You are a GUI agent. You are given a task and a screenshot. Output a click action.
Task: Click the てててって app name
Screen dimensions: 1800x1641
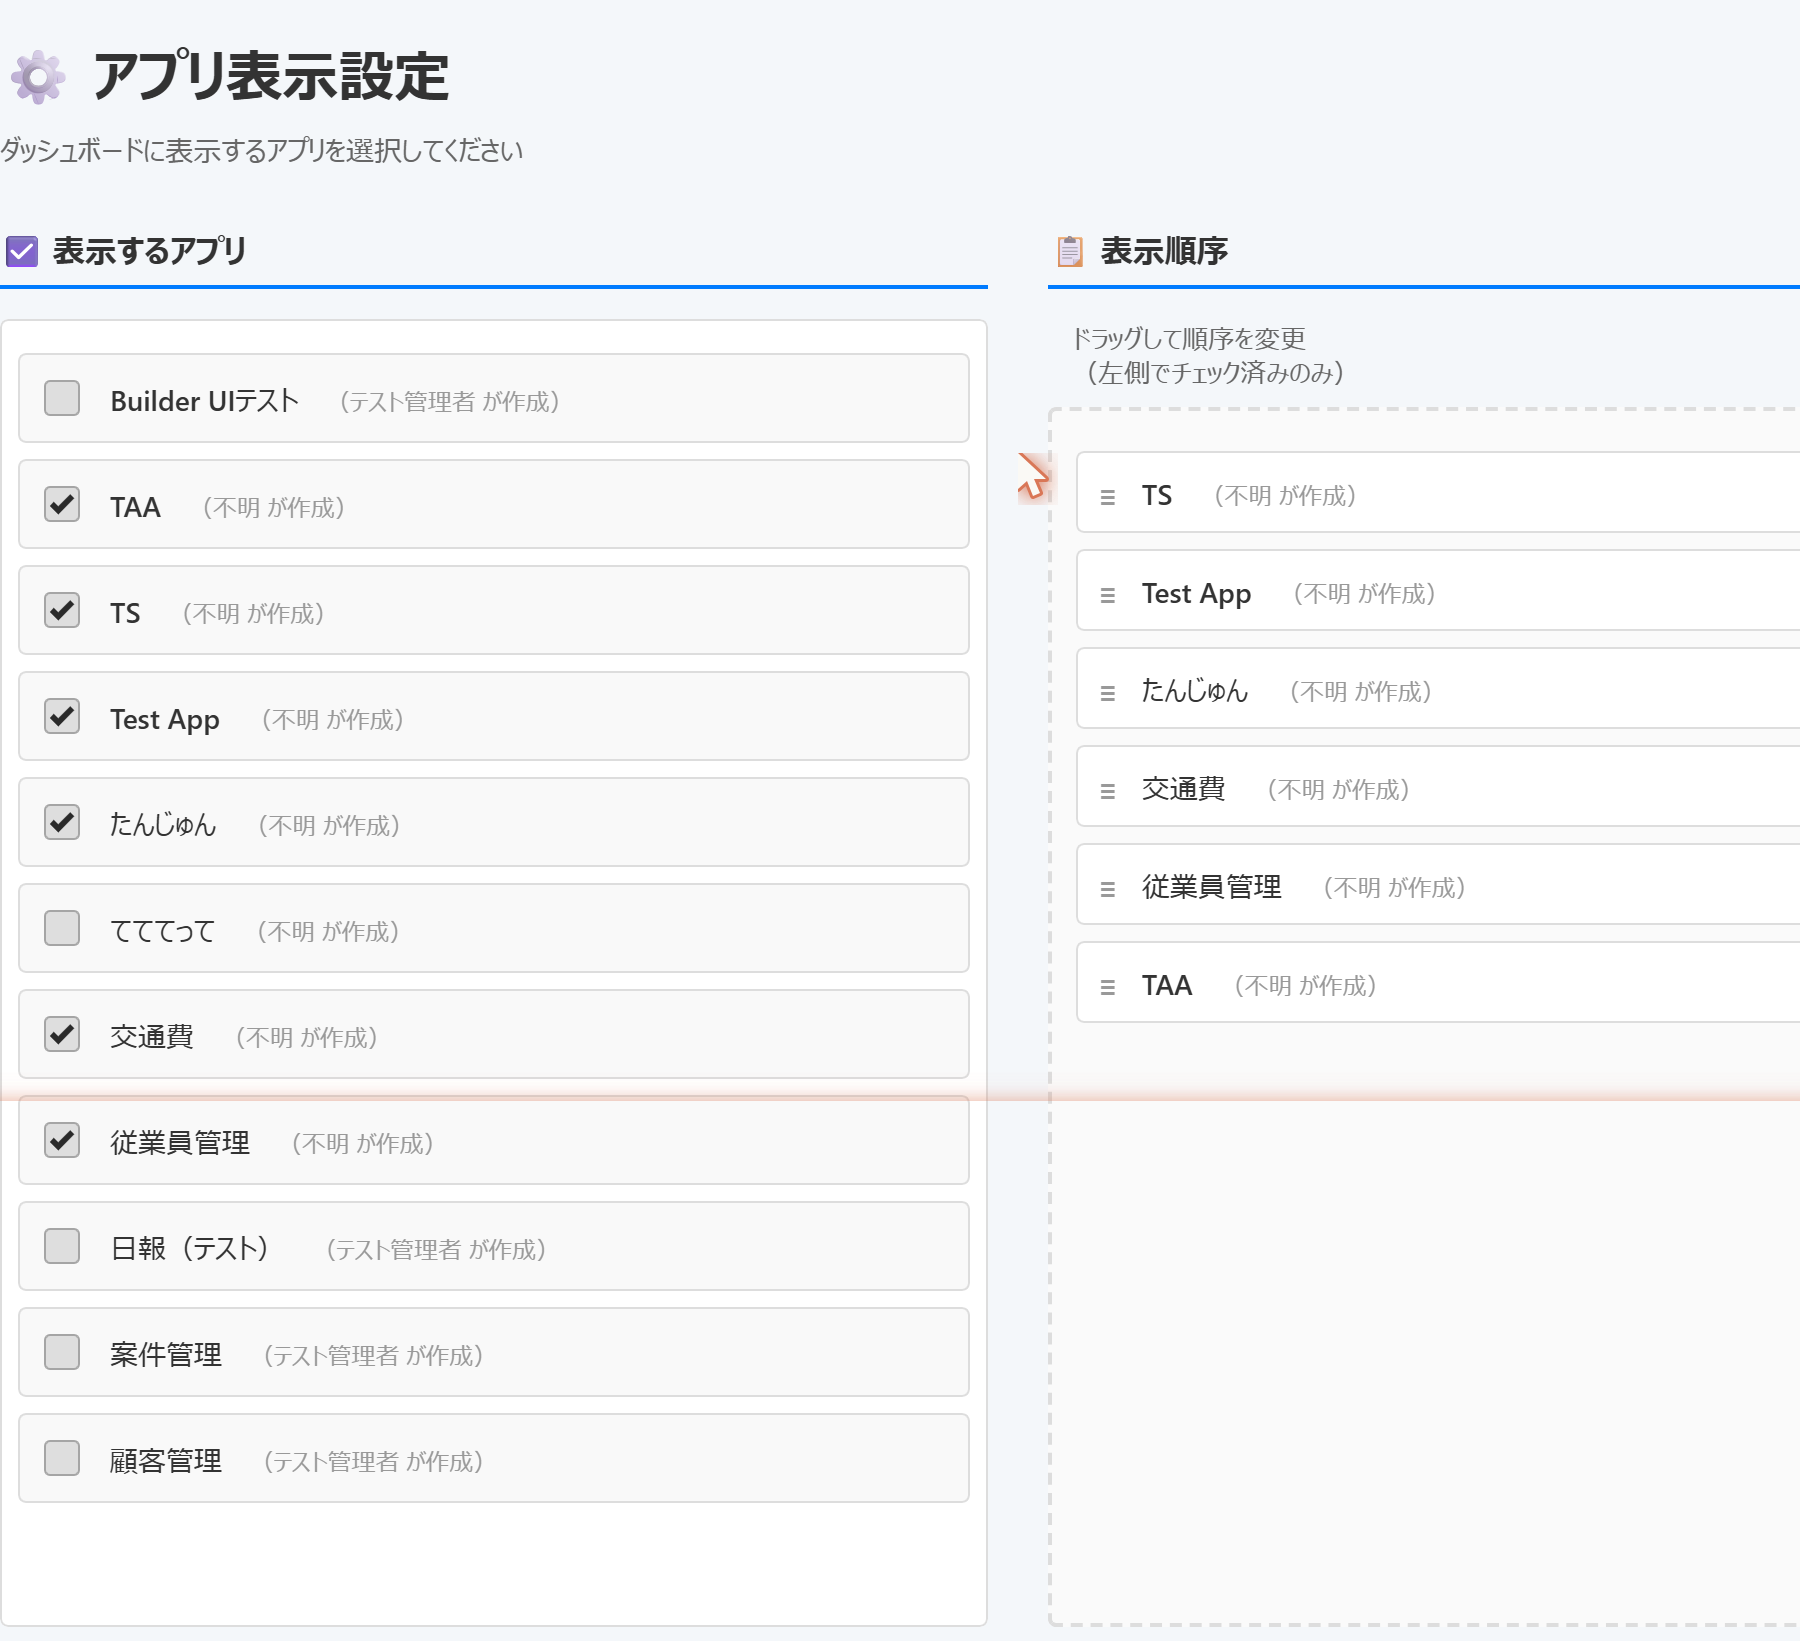click(x=163, y=931)
